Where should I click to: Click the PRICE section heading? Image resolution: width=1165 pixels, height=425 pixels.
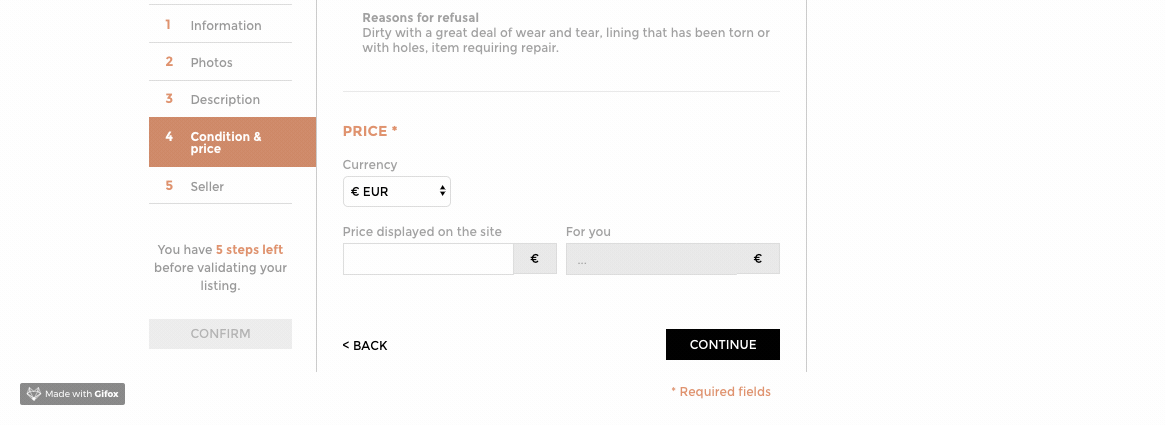[370, 131]
